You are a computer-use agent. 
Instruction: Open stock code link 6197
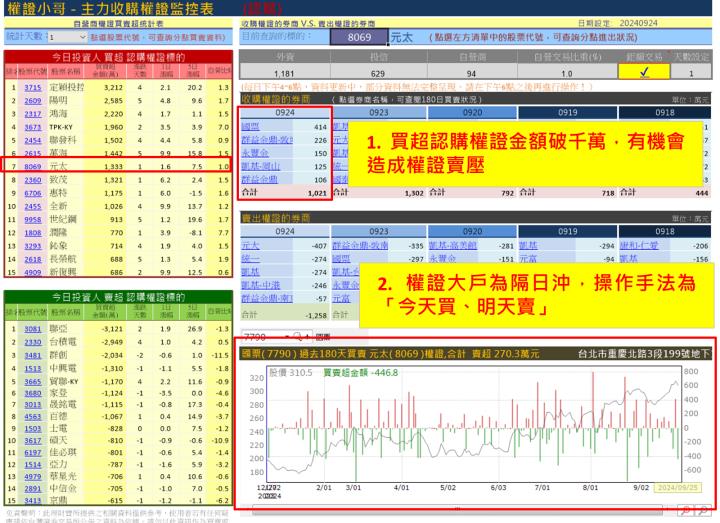[x=33, y=453]
